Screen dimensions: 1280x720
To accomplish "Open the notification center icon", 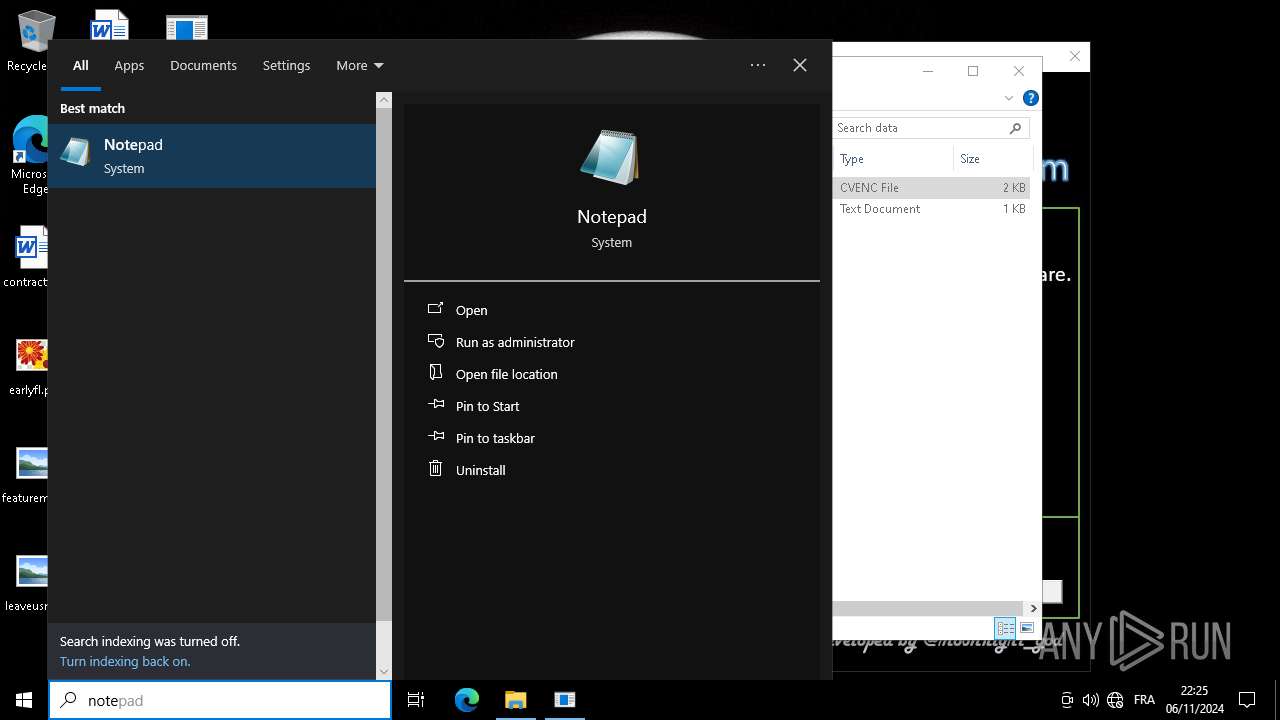I will click(1247, 700).
